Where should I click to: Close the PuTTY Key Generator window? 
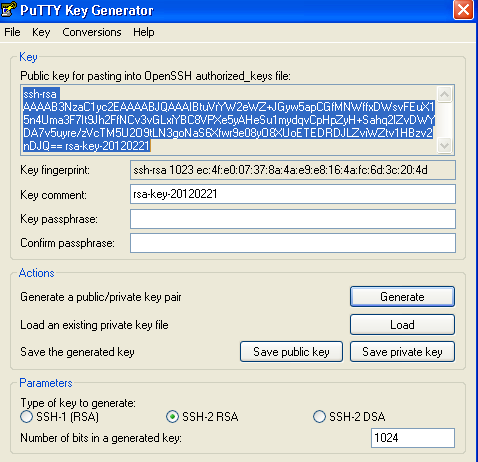(463, 10)
